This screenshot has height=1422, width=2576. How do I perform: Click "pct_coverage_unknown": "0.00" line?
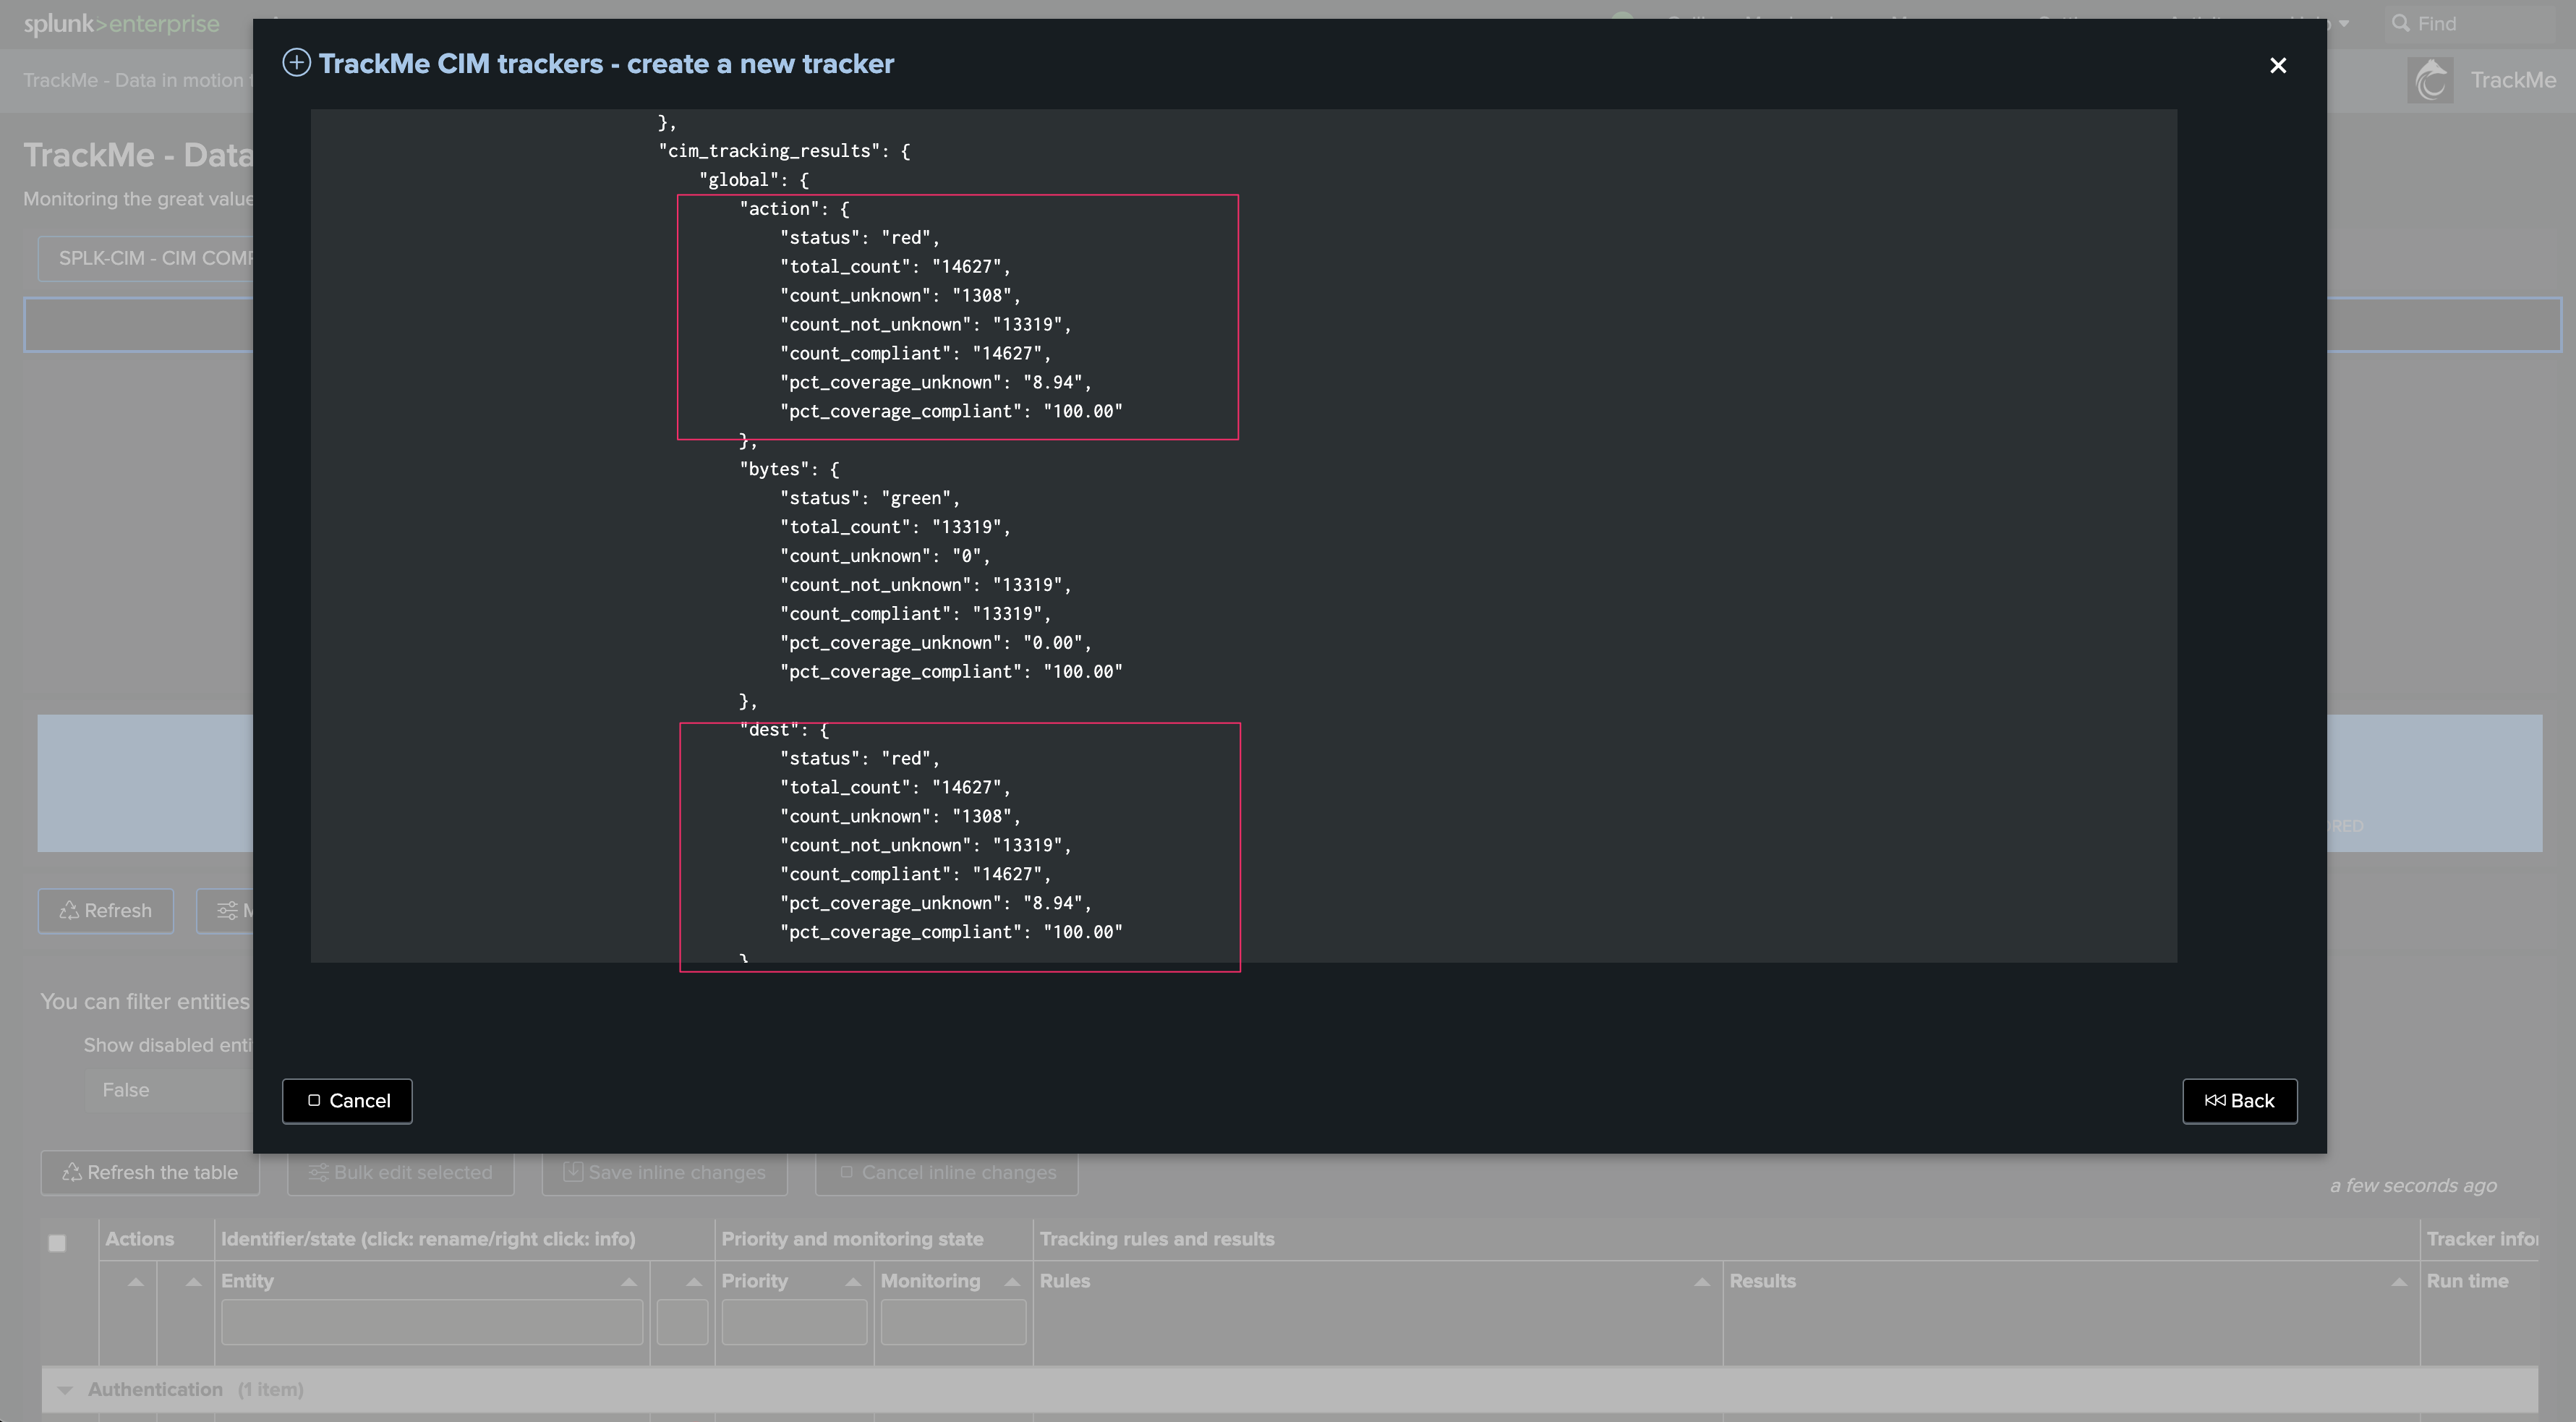[936, 643]
